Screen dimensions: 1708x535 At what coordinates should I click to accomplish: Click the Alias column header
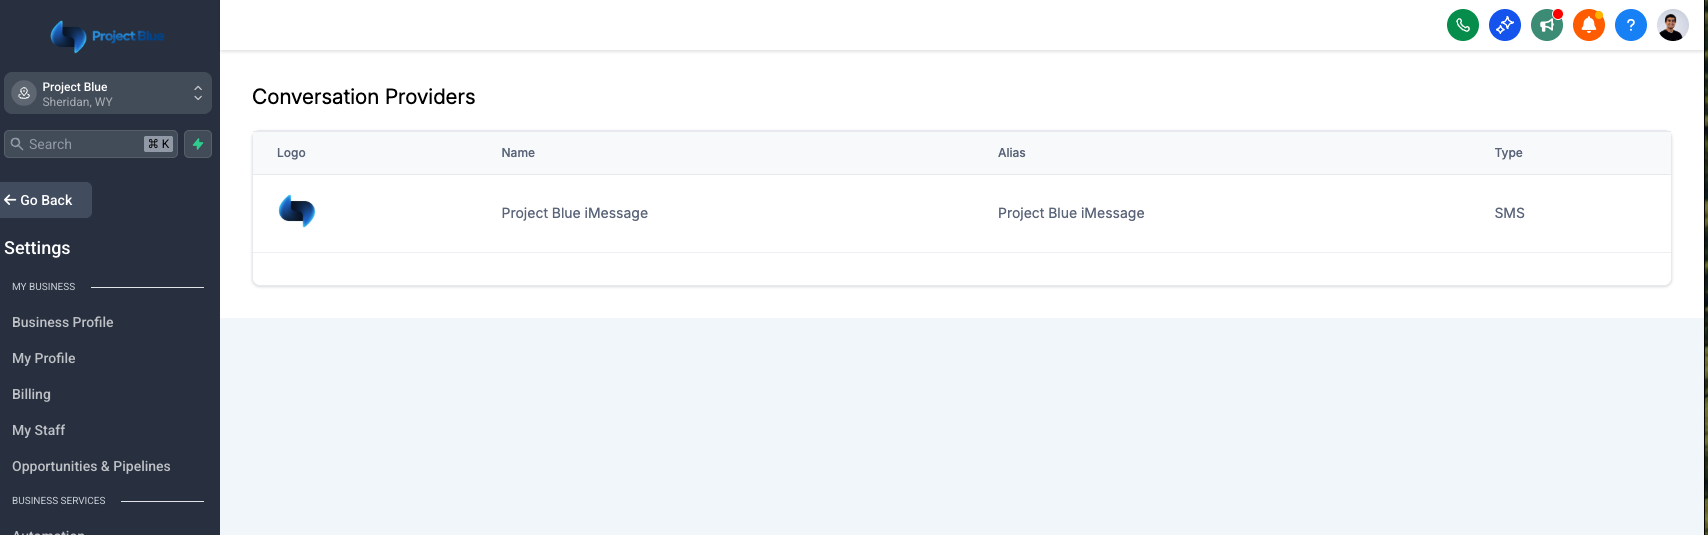tap(1011, 153)
